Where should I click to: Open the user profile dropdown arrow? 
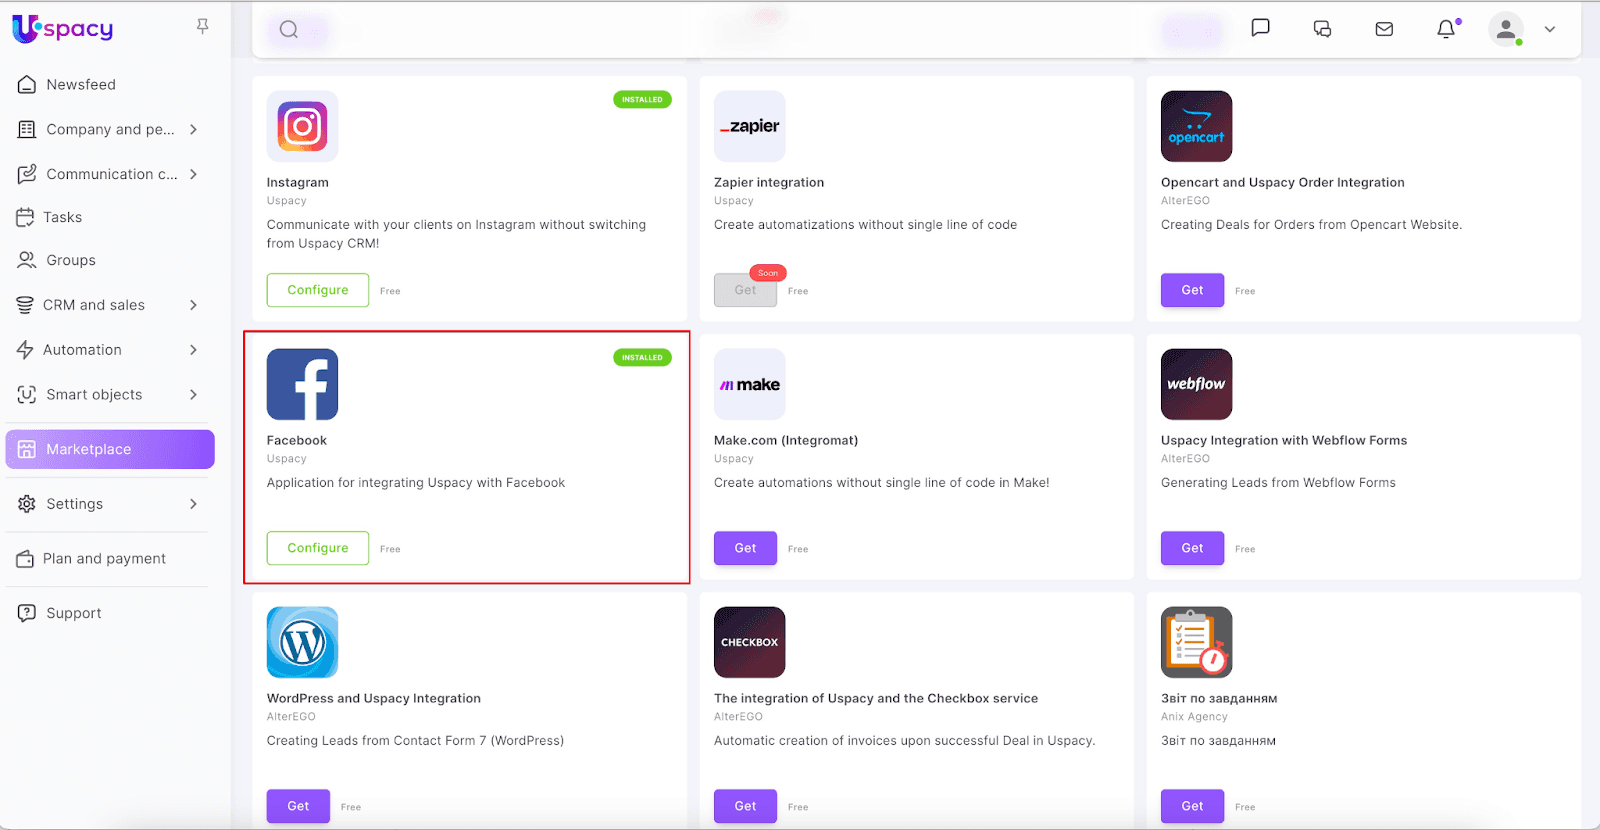point(1550,29)
